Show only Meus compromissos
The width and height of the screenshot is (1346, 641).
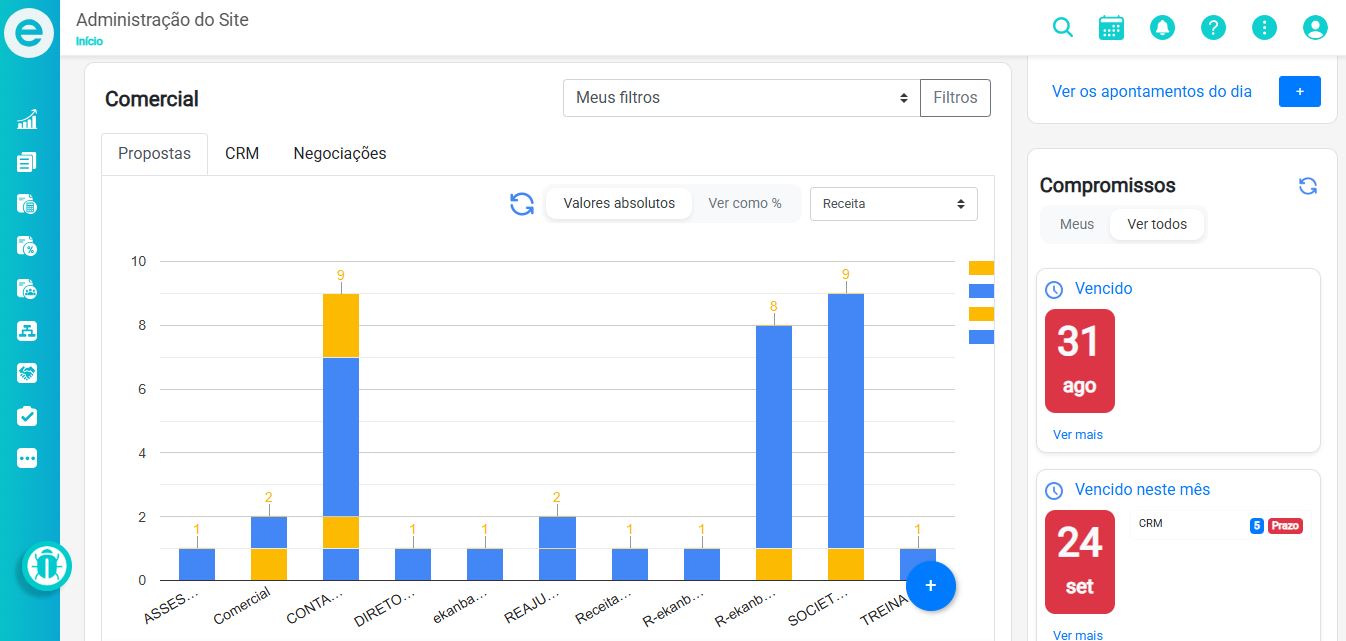tap(1077, 224)
